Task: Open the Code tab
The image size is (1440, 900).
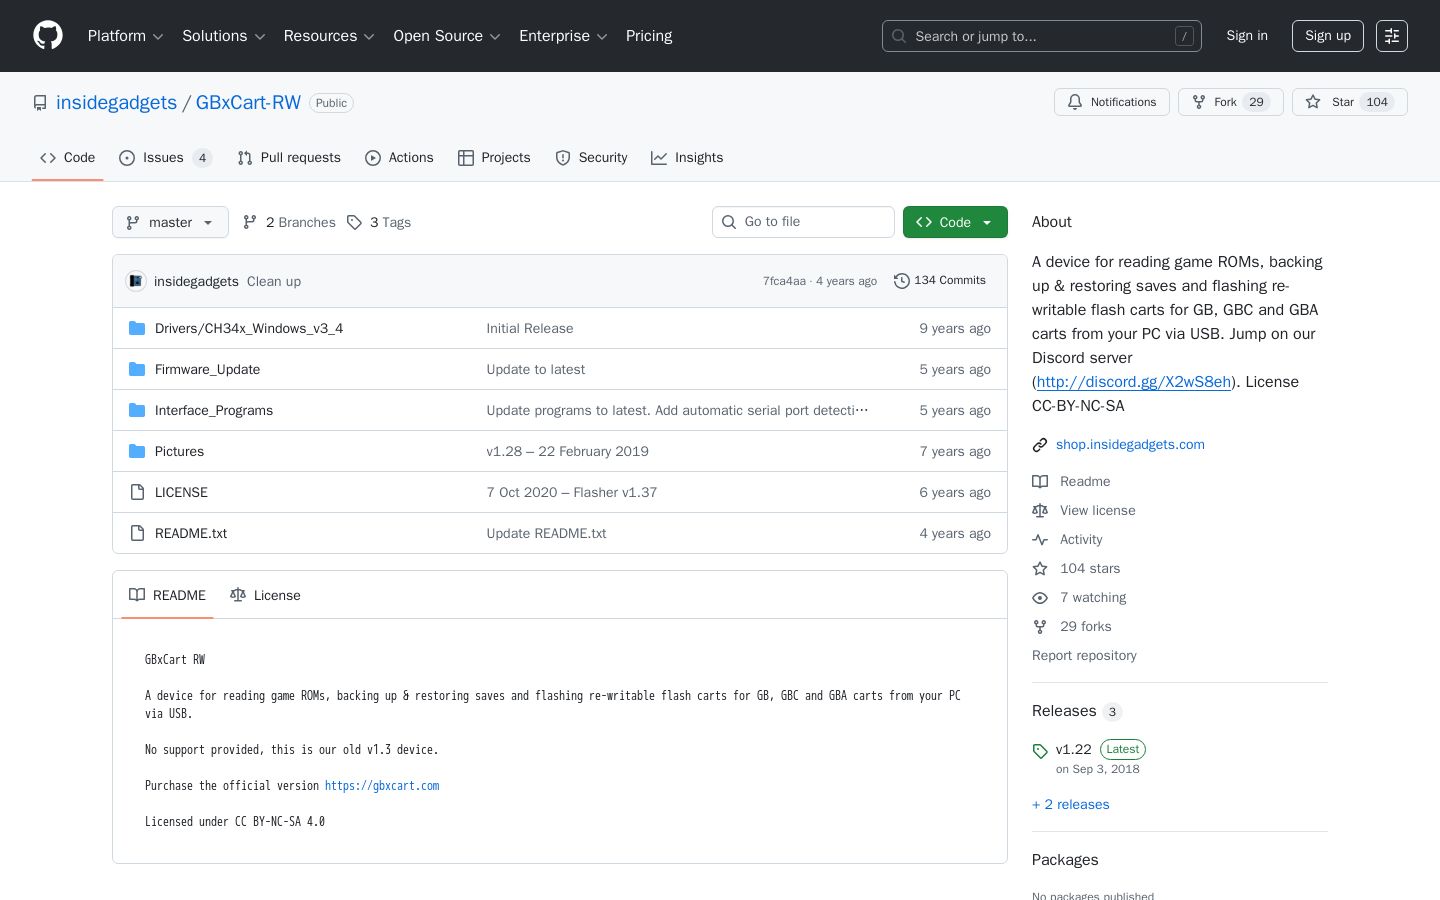Action: [67, 158]
